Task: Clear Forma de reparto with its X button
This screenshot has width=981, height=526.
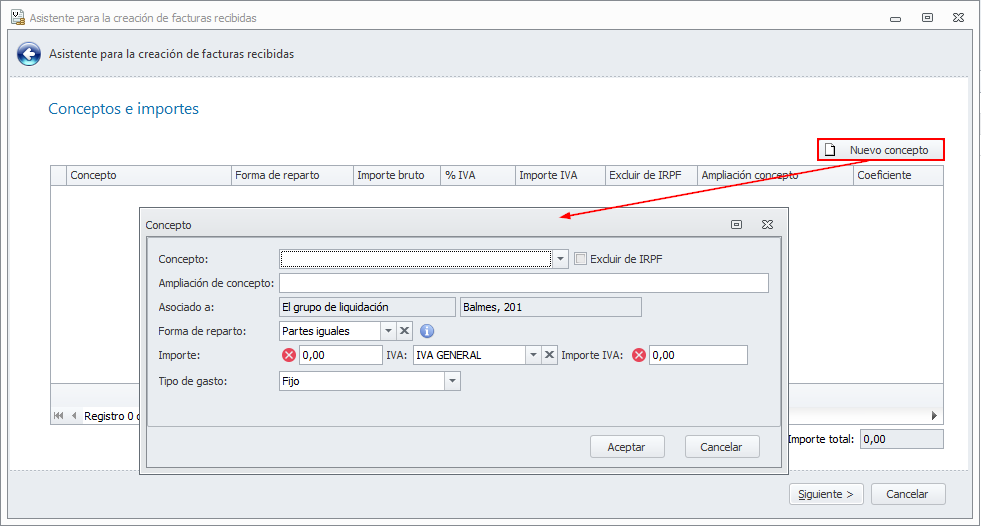Action: (404, 331)
